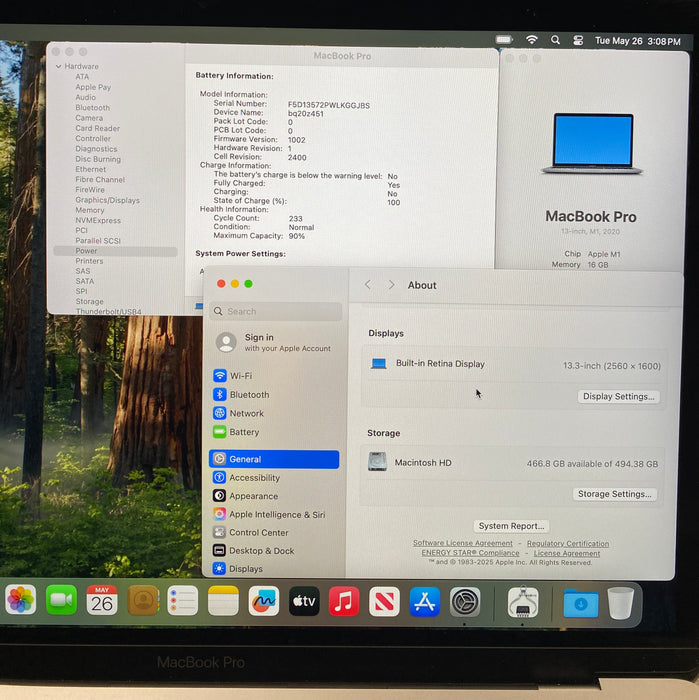Click the date and time in menu bar

click(x=638, y=41)
